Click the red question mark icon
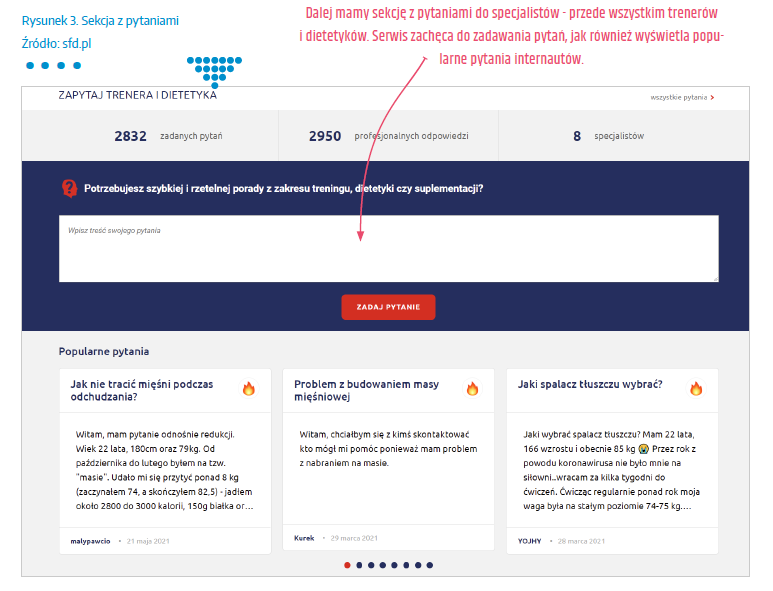The image size is (773, 591). (x=69, y=188)
